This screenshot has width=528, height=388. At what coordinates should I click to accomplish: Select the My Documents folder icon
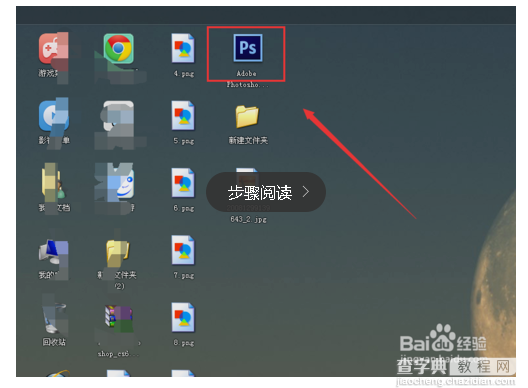[53, 182]
